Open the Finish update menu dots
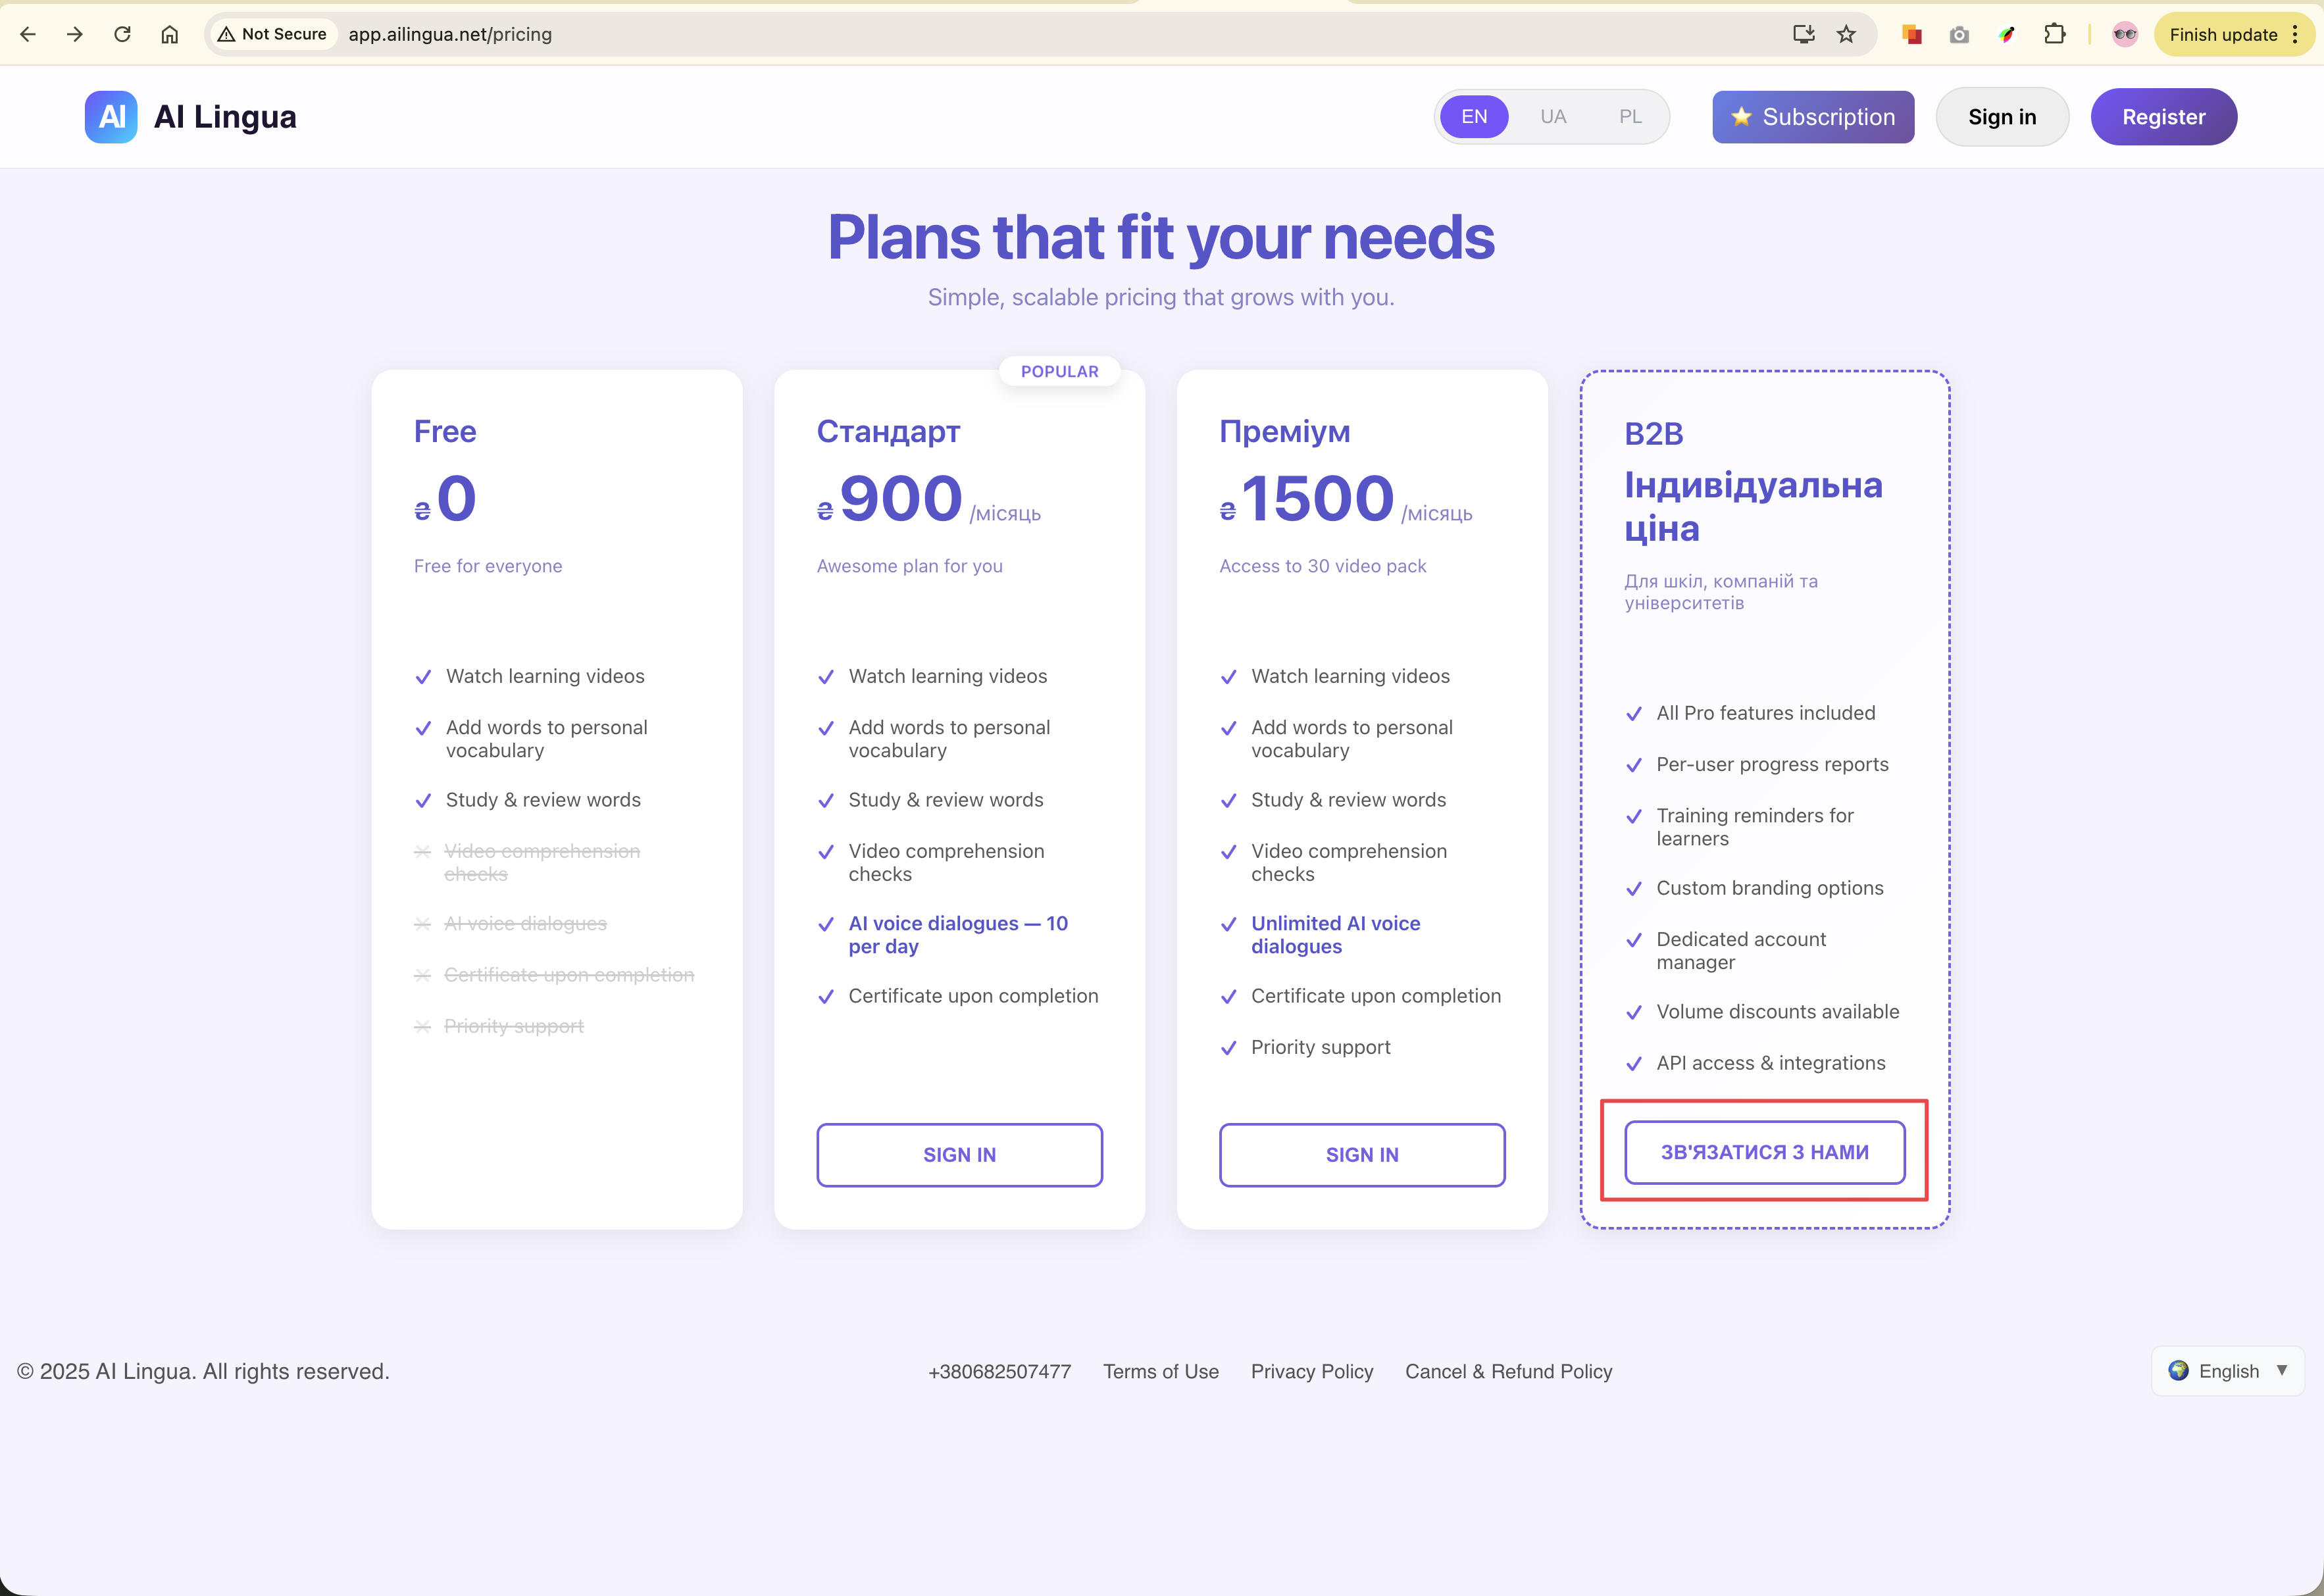This screenshot has height=1596, width=2324. click(2296, 34)
